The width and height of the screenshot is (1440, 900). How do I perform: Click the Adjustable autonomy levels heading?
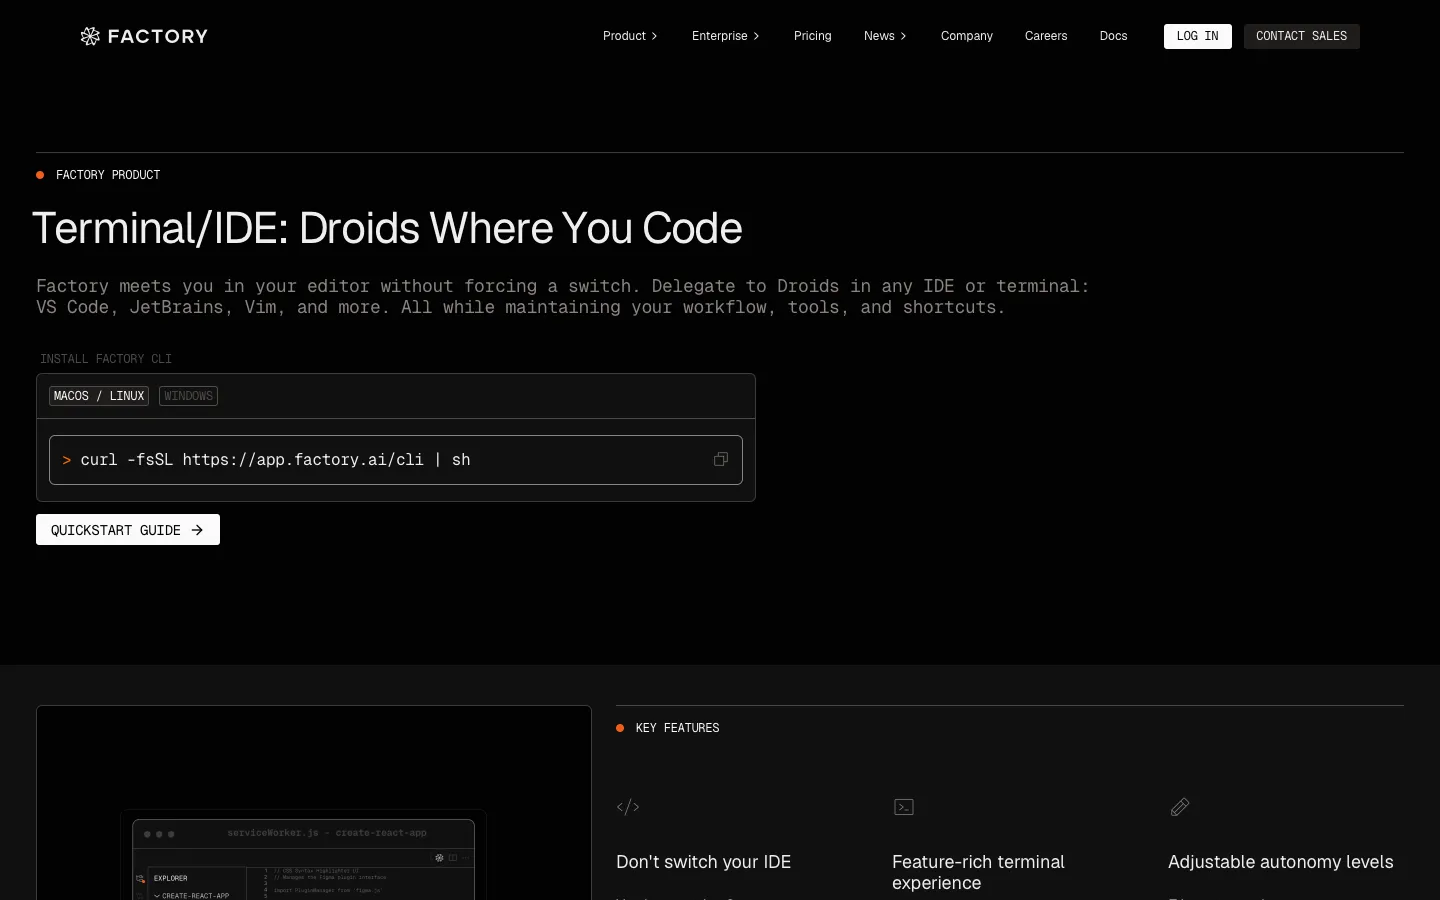coord(1280,862)
